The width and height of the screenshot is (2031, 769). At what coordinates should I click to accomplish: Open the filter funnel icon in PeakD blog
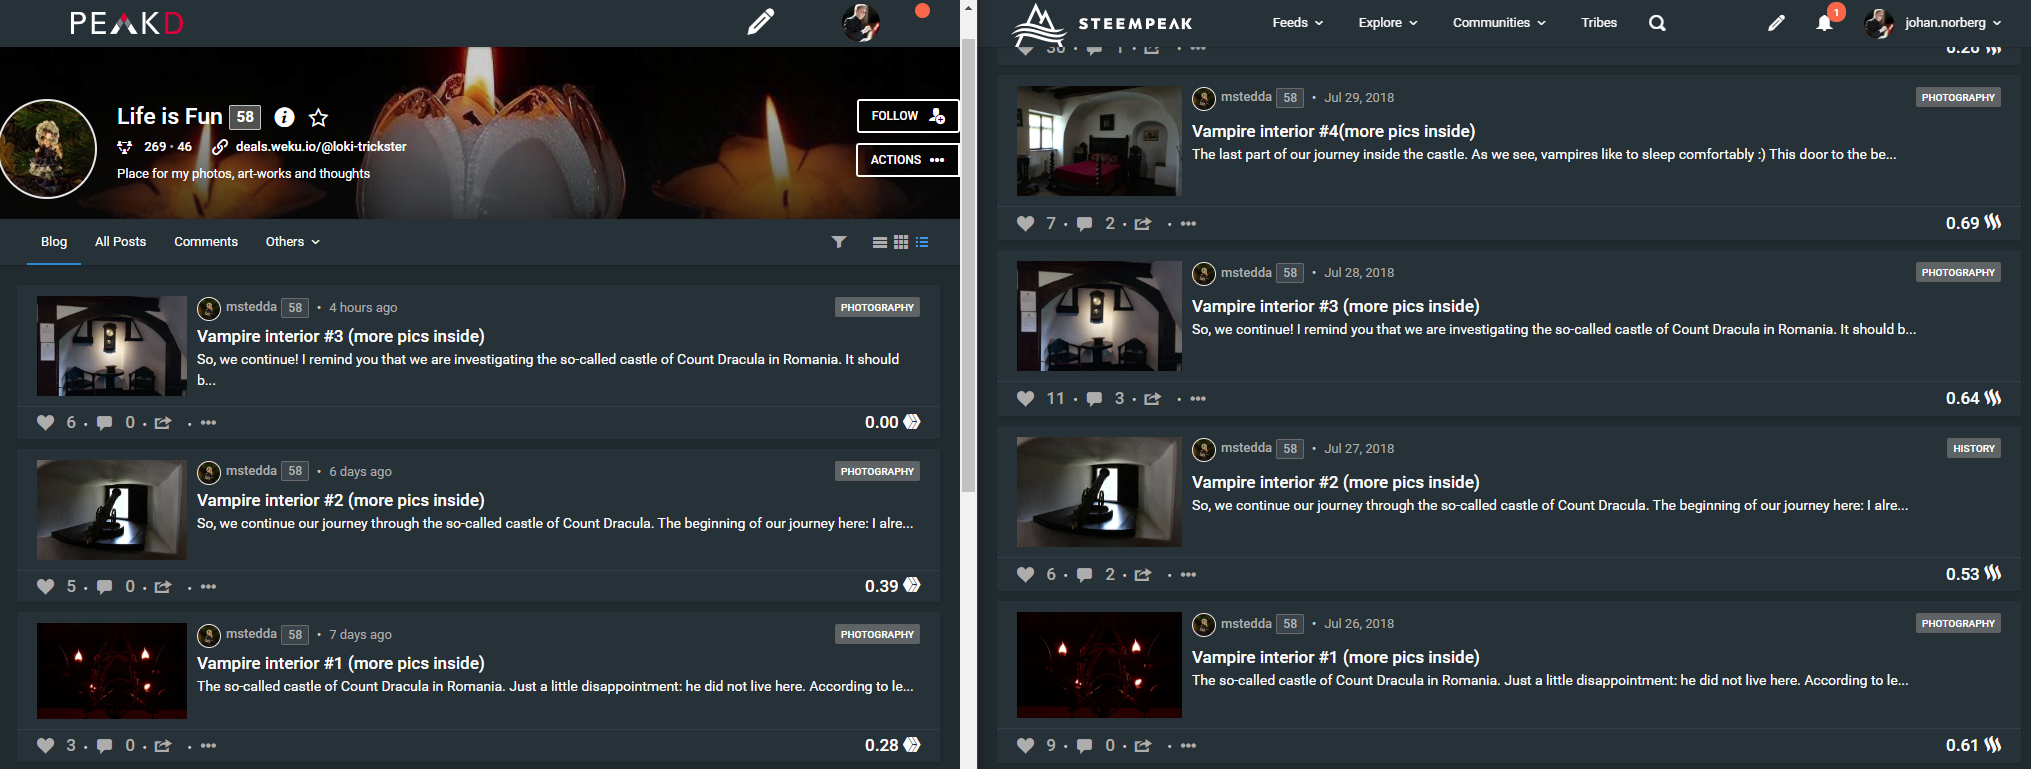point(839,242)
